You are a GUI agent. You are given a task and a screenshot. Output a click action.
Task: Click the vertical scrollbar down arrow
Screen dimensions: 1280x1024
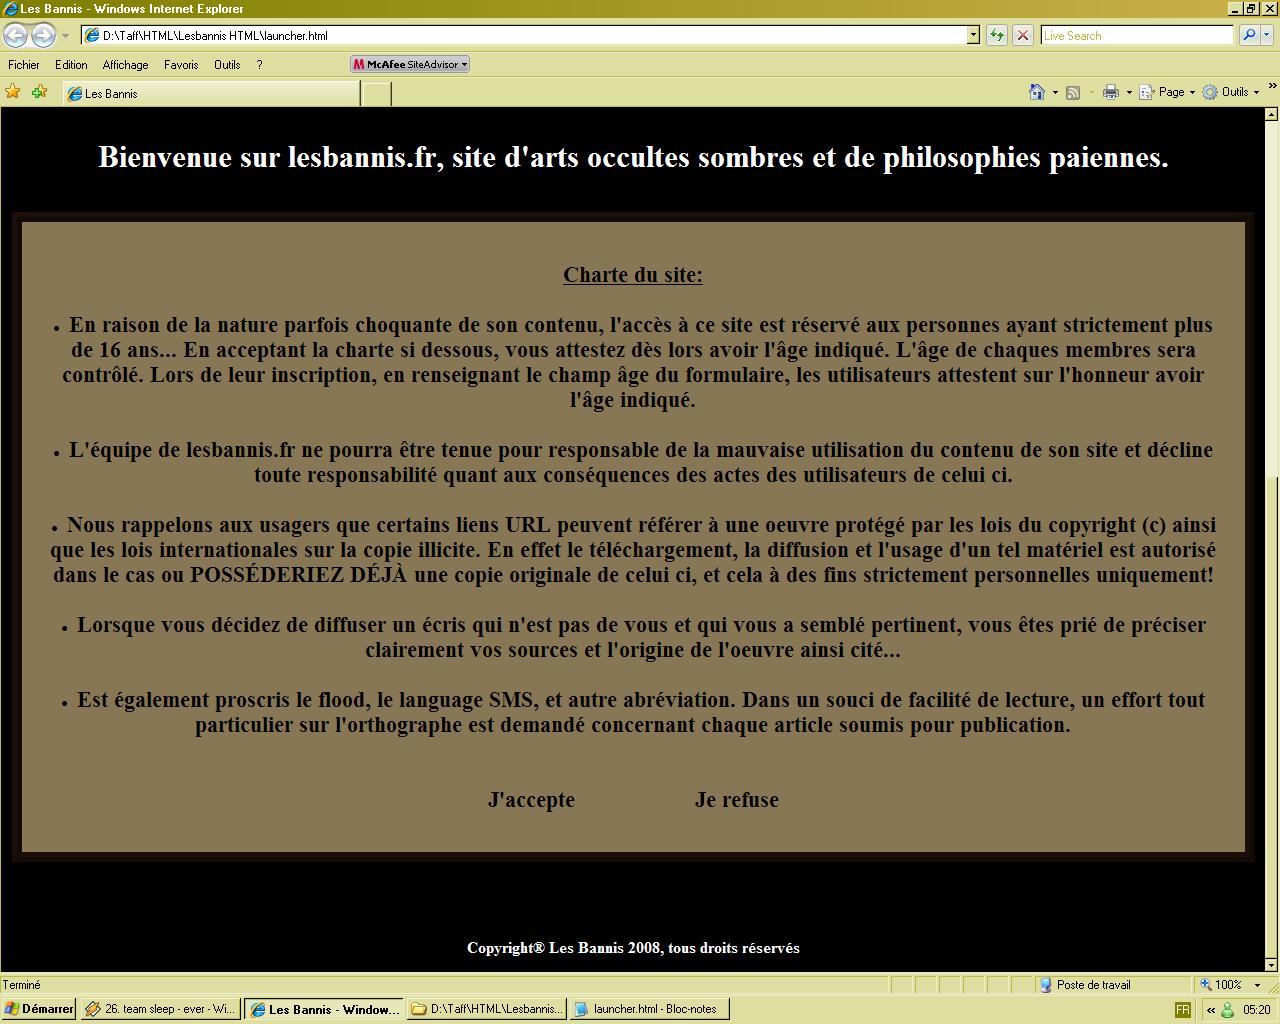click(1272, 965)
